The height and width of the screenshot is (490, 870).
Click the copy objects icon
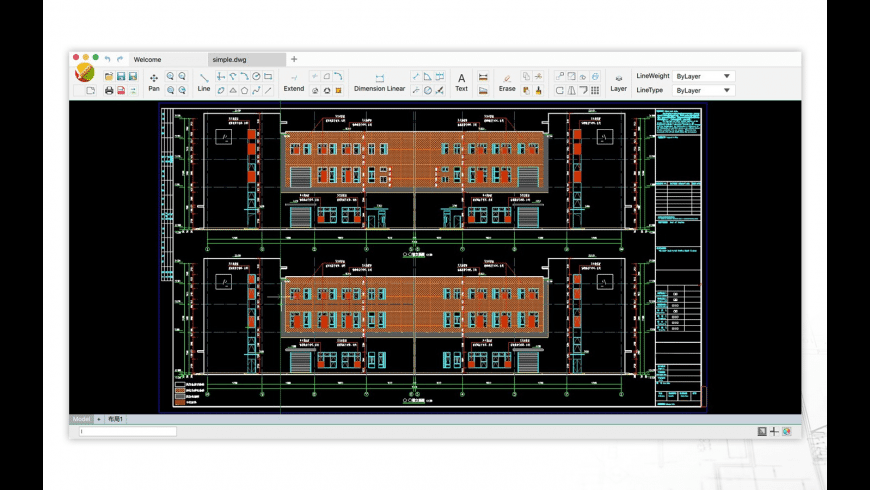coord(526,76)
